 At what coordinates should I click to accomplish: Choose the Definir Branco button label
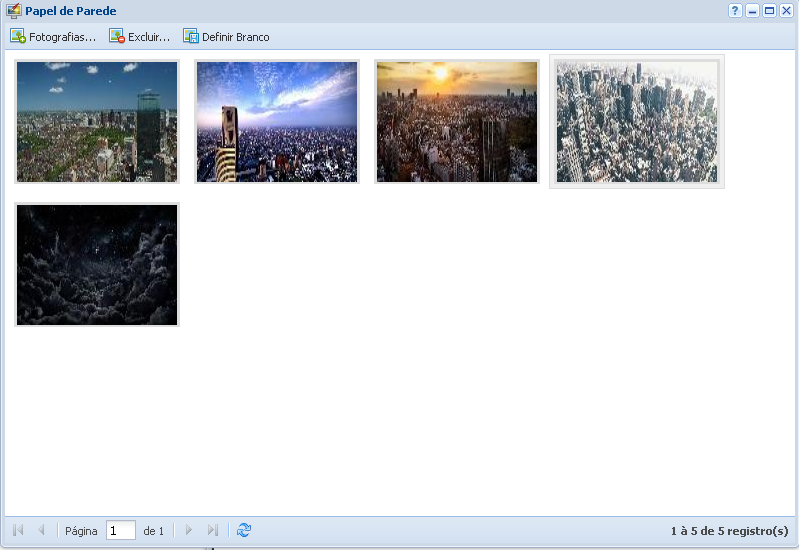pos(235,37)
